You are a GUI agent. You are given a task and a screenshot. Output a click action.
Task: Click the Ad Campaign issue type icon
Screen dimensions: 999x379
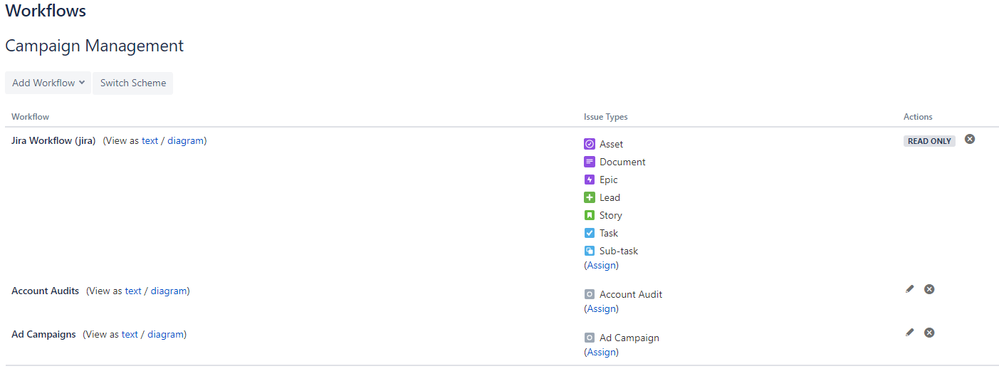(589, 338)
